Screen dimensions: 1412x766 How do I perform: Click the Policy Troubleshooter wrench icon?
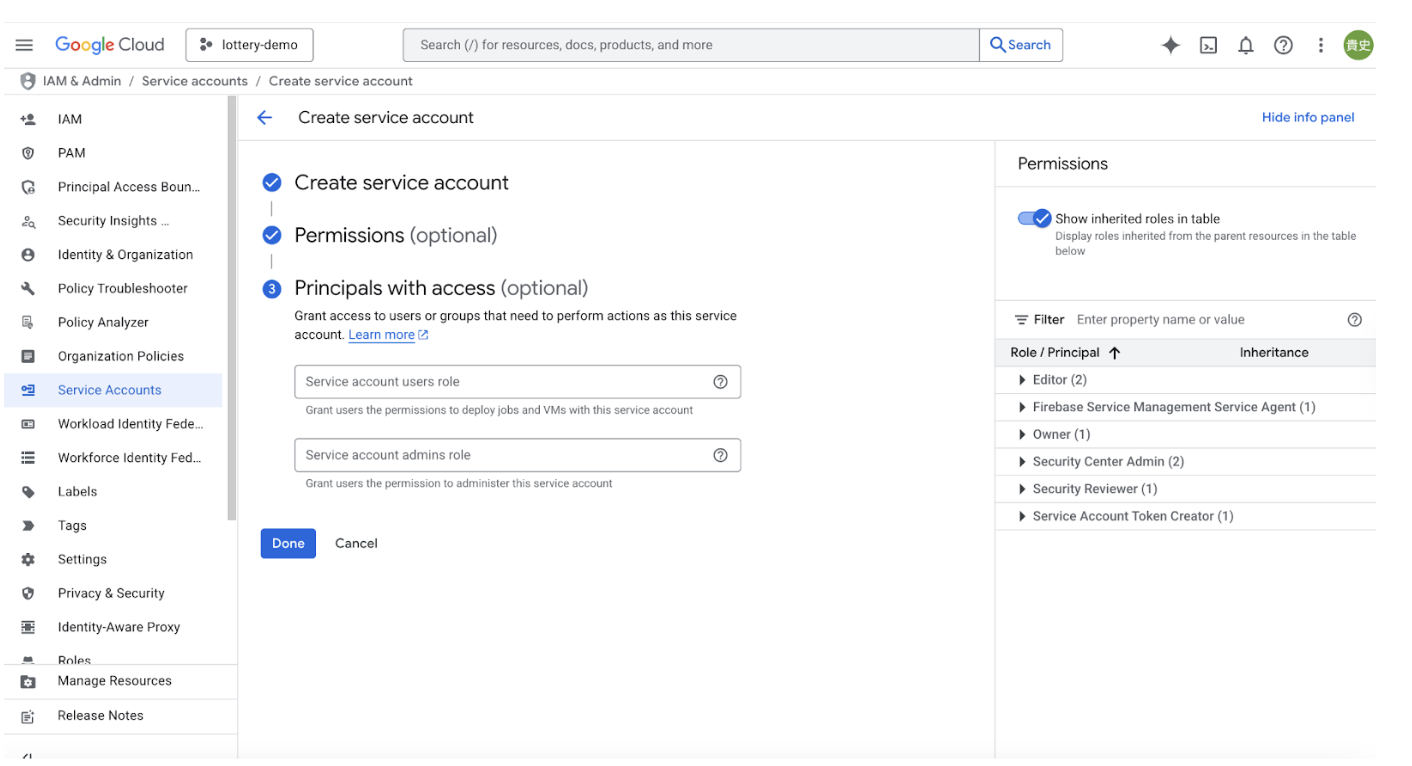pyautogui.click(x=28, y=288)
